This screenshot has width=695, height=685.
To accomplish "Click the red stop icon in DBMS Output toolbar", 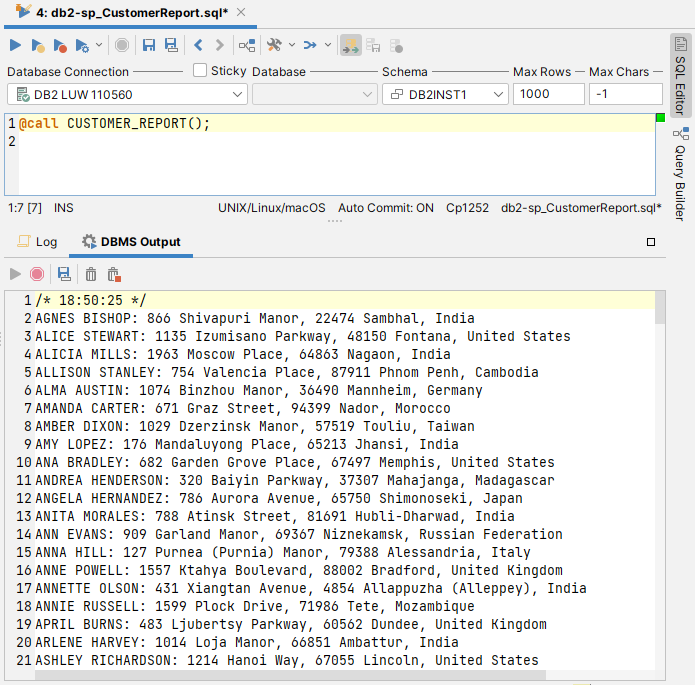I will pos(37,274).
